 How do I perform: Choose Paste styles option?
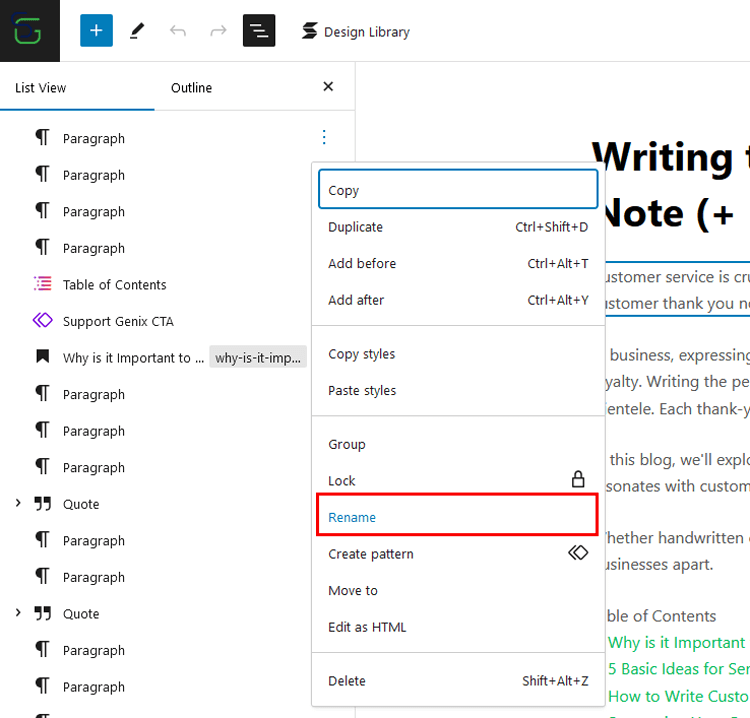458,390
